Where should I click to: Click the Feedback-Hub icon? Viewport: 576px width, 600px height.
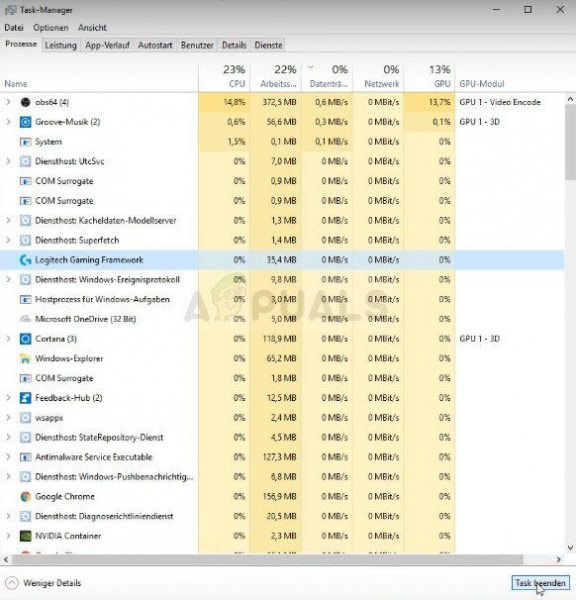[25, 398]
